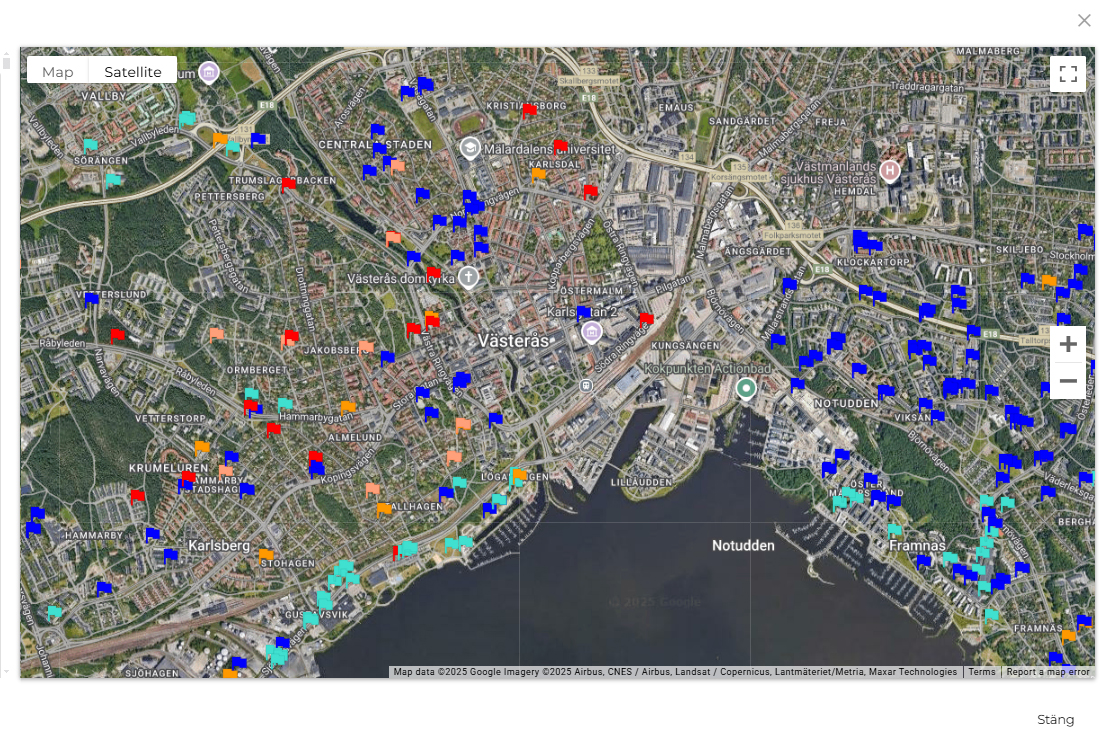This screenshot has height=746, width=1116.
Task: Switch to the Satellite view tab
Action: [133, 72]
